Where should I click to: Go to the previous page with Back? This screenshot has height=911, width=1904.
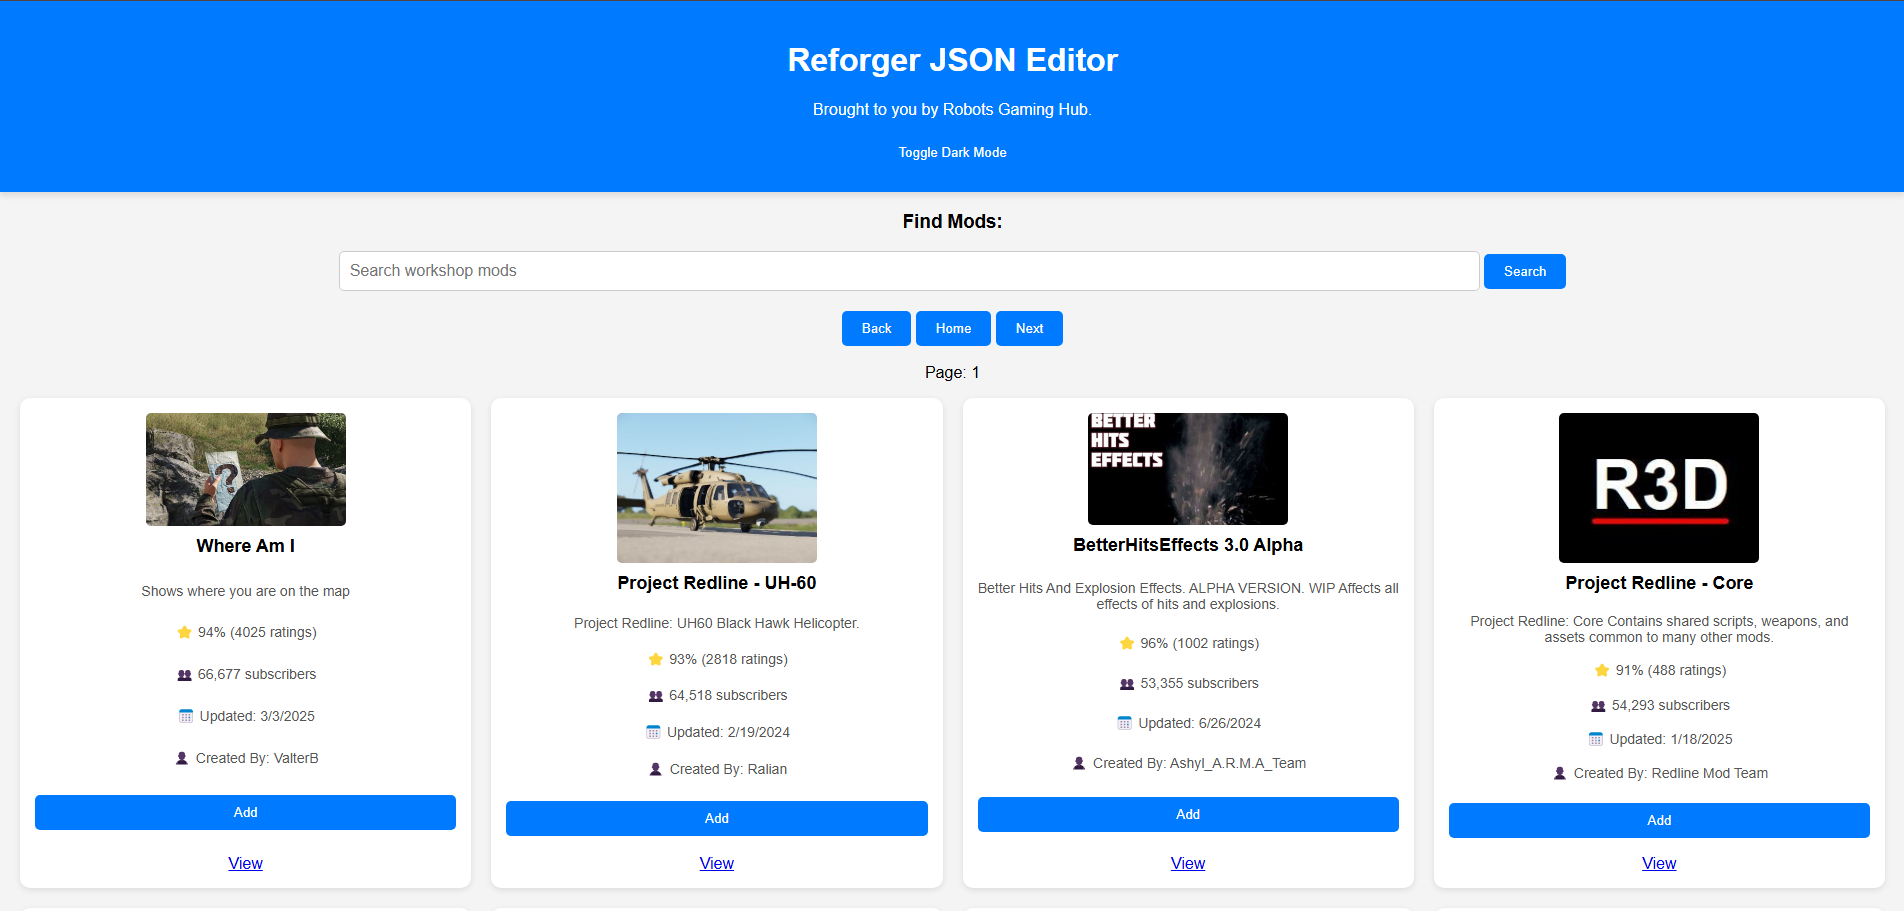pos(876,328)
